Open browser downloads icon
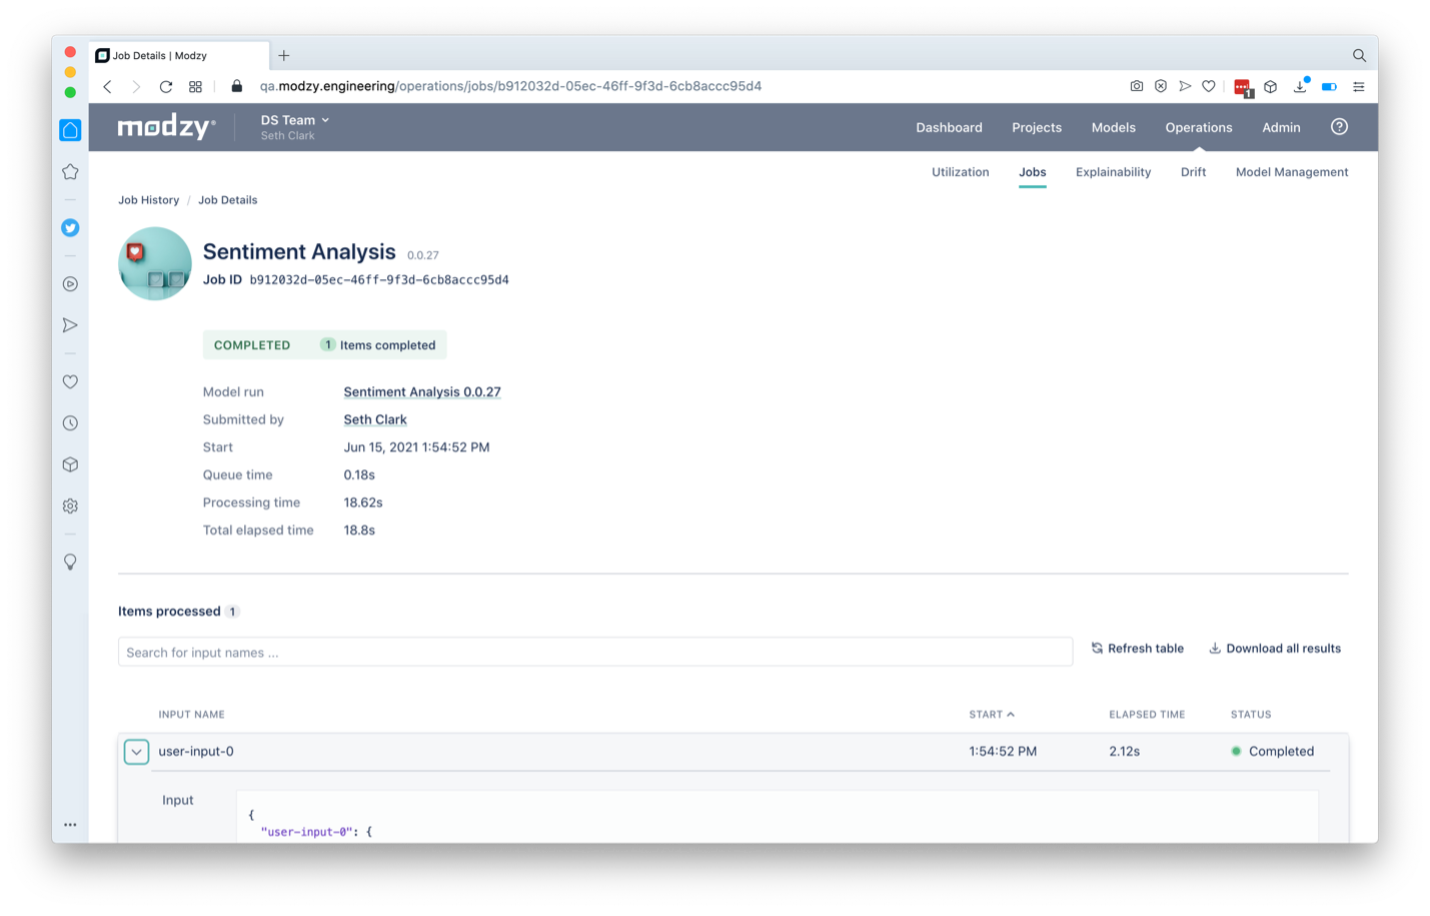 pyautogui.click(x=1300, y=86)
